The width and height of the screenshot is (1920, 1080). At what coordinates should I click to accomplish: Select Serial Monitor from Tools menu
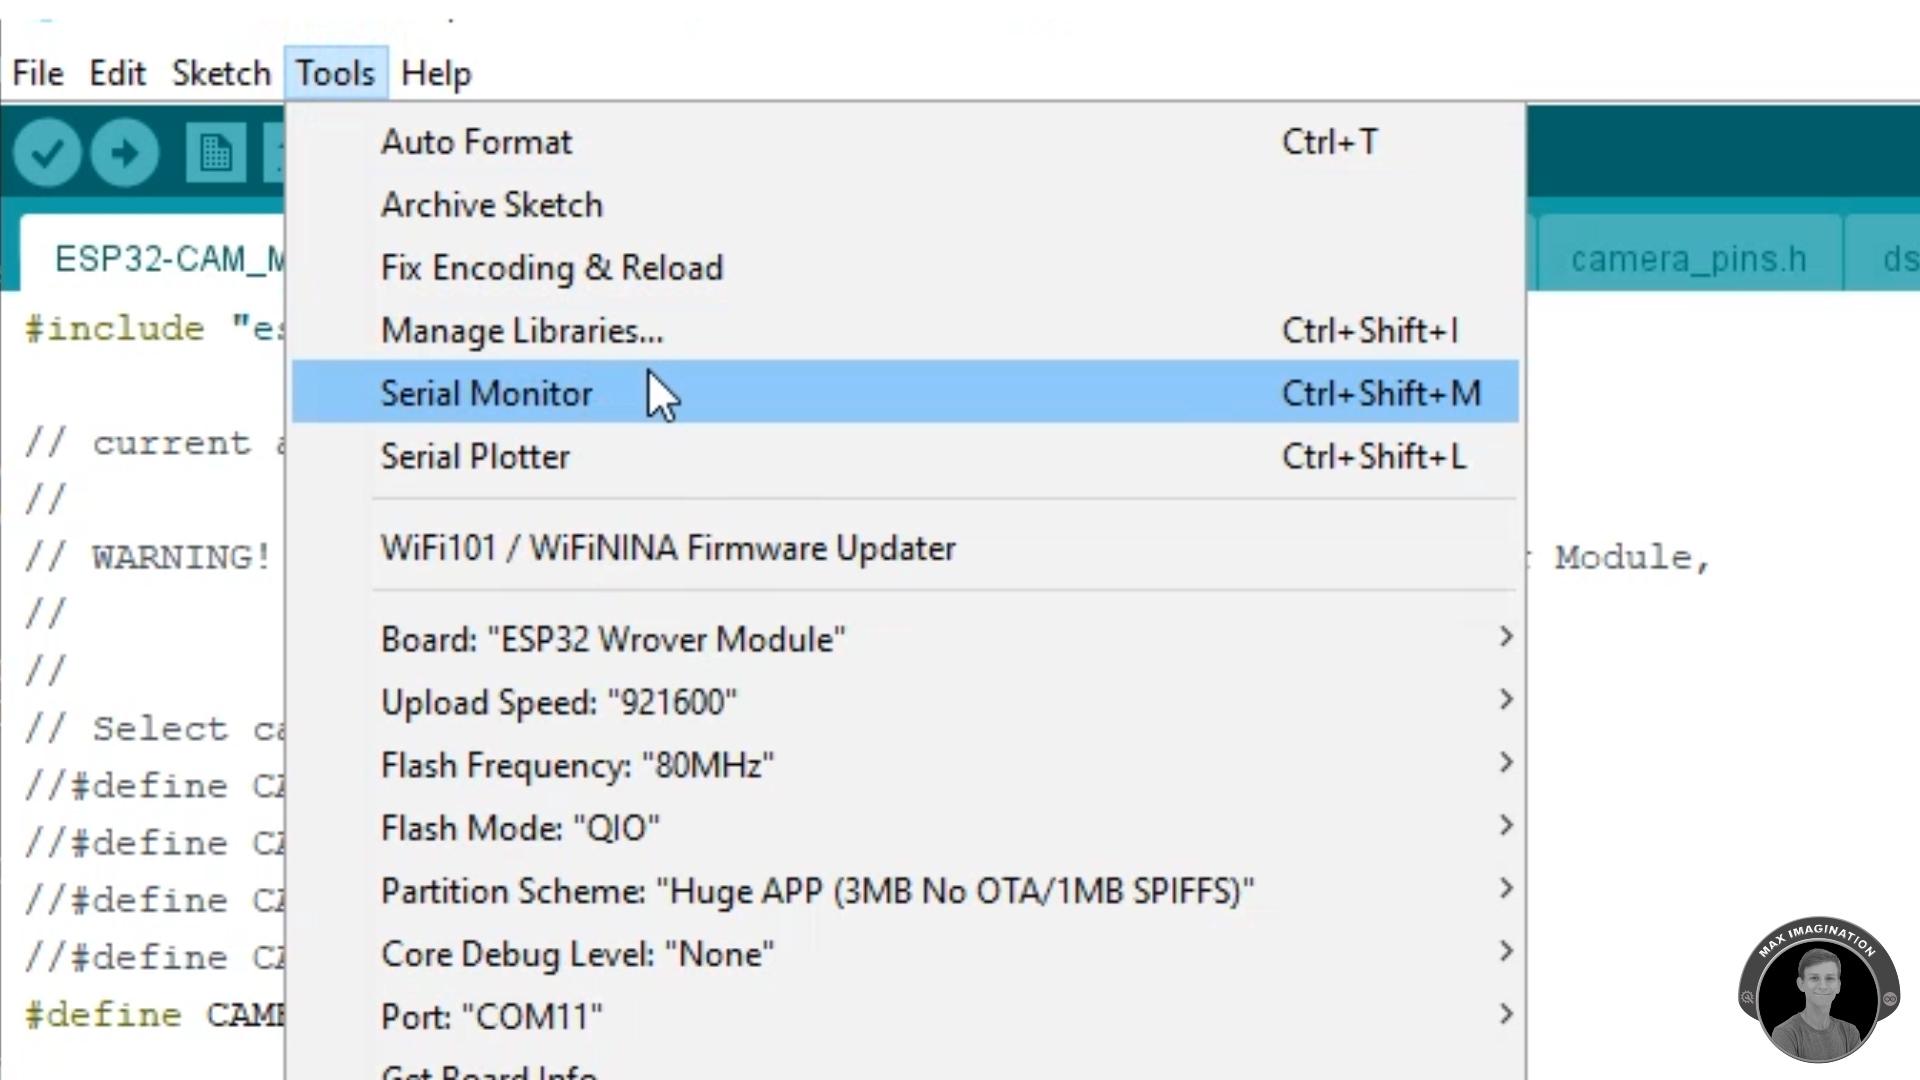(x=487, y=393)
